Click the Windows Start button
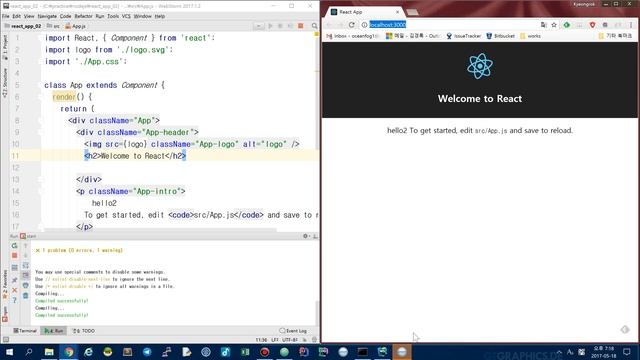Screen dimensions: 640x360 pos(9,352)
